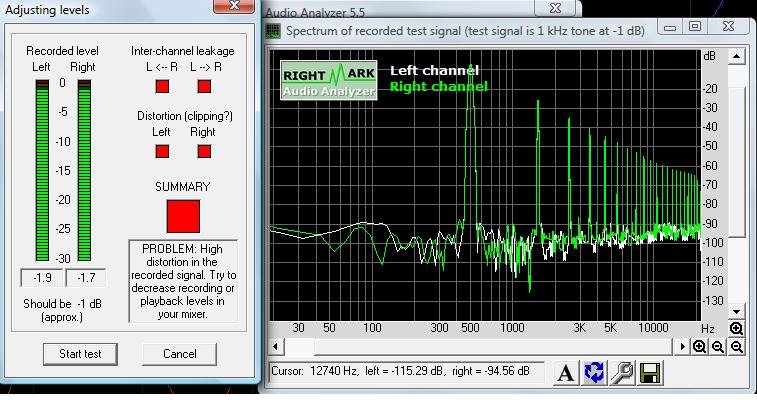Click the middle zoom-out magnifier in the bottom row

718,346
